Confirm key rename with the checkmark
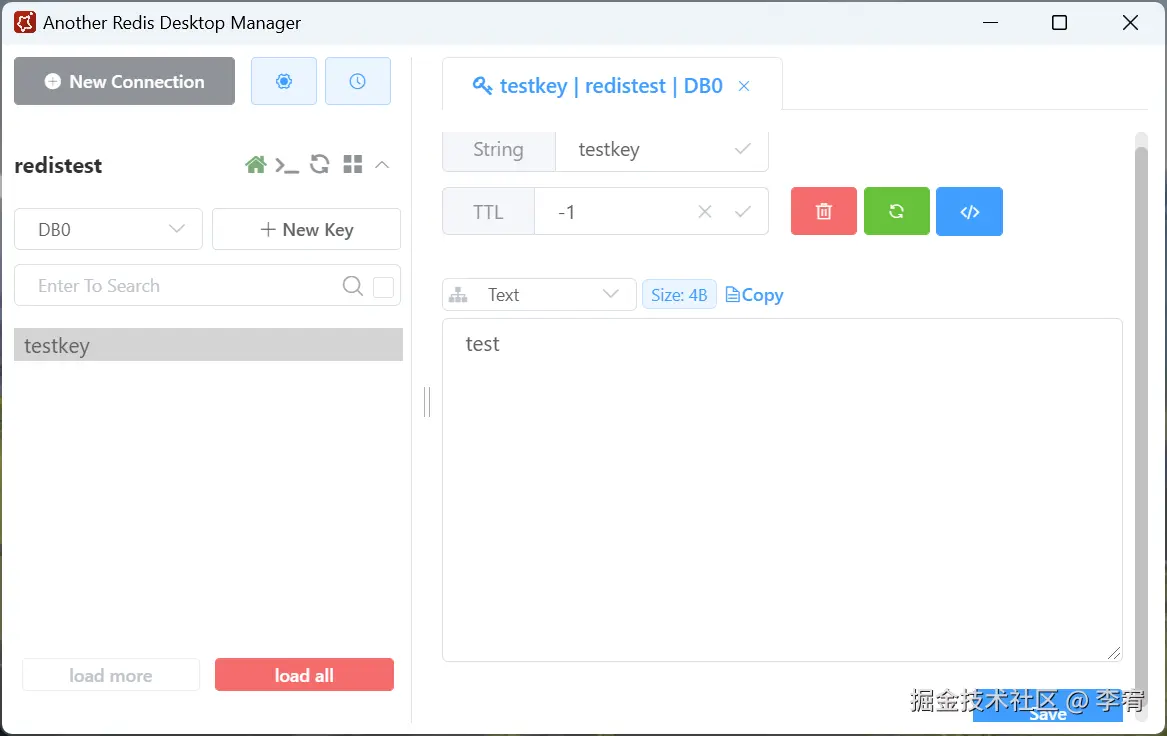The height and width of the screenshot is (736, 1167). (742, 149)
